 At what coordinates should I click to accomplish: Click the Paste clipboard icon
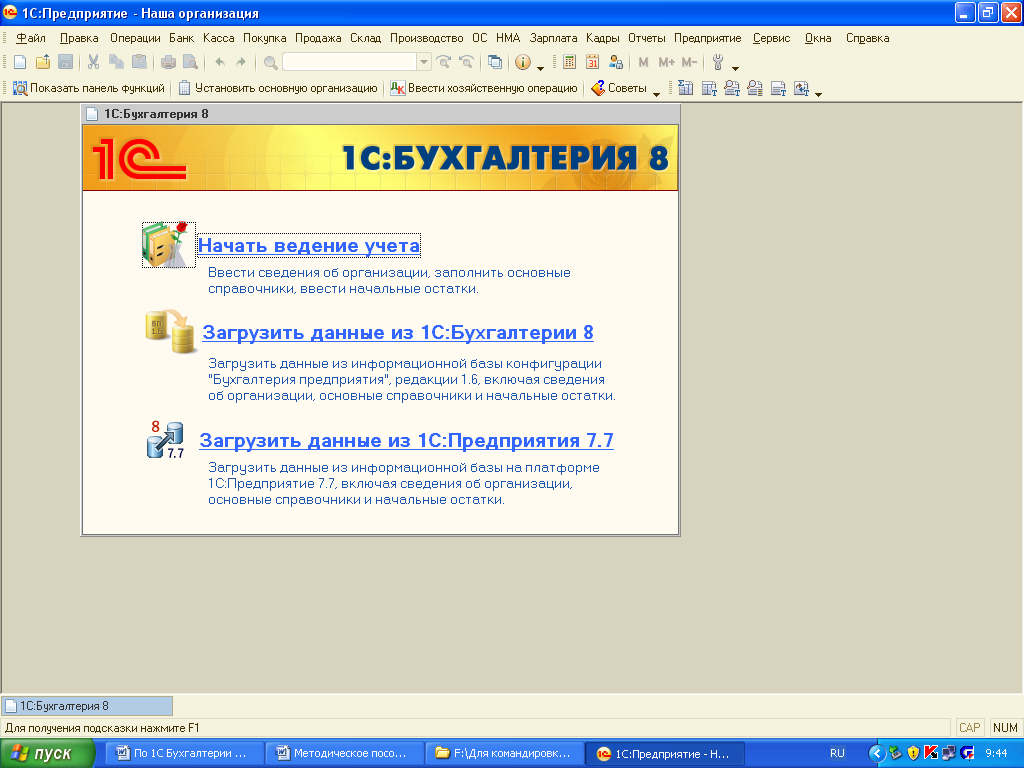139,62
